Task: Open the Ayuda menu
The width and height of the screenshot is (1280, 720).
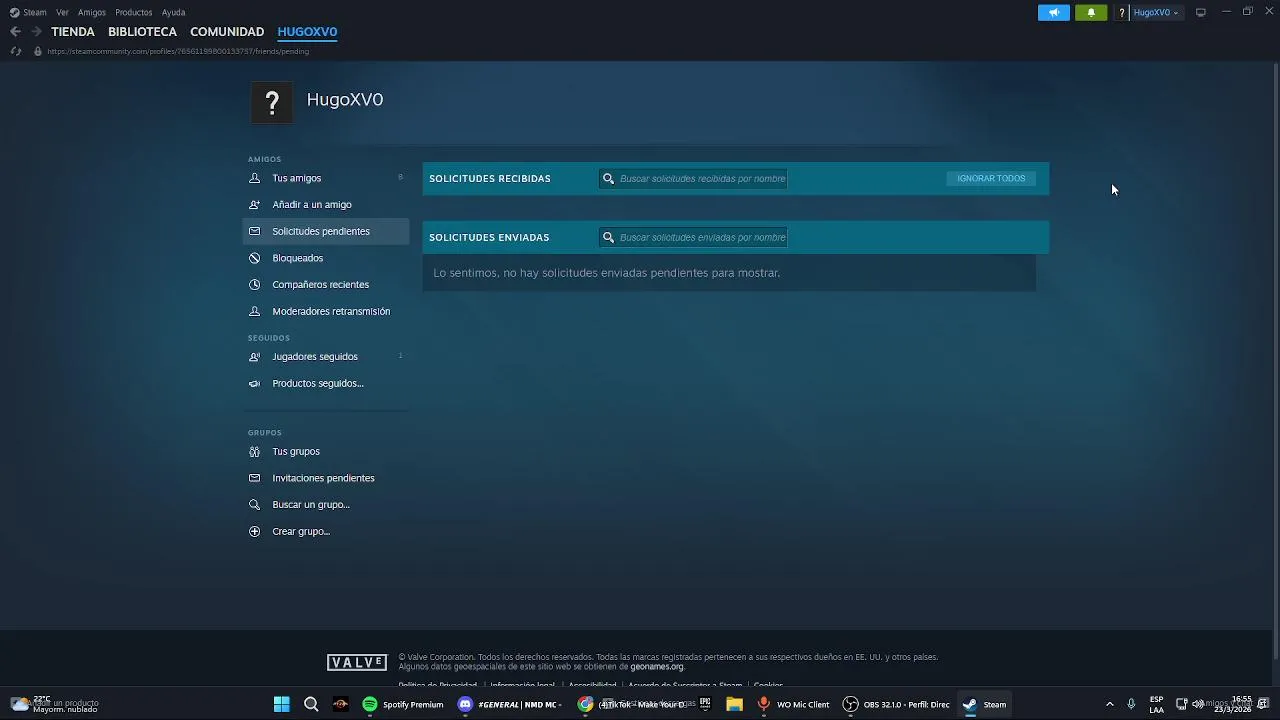Action: pos(174,12)
